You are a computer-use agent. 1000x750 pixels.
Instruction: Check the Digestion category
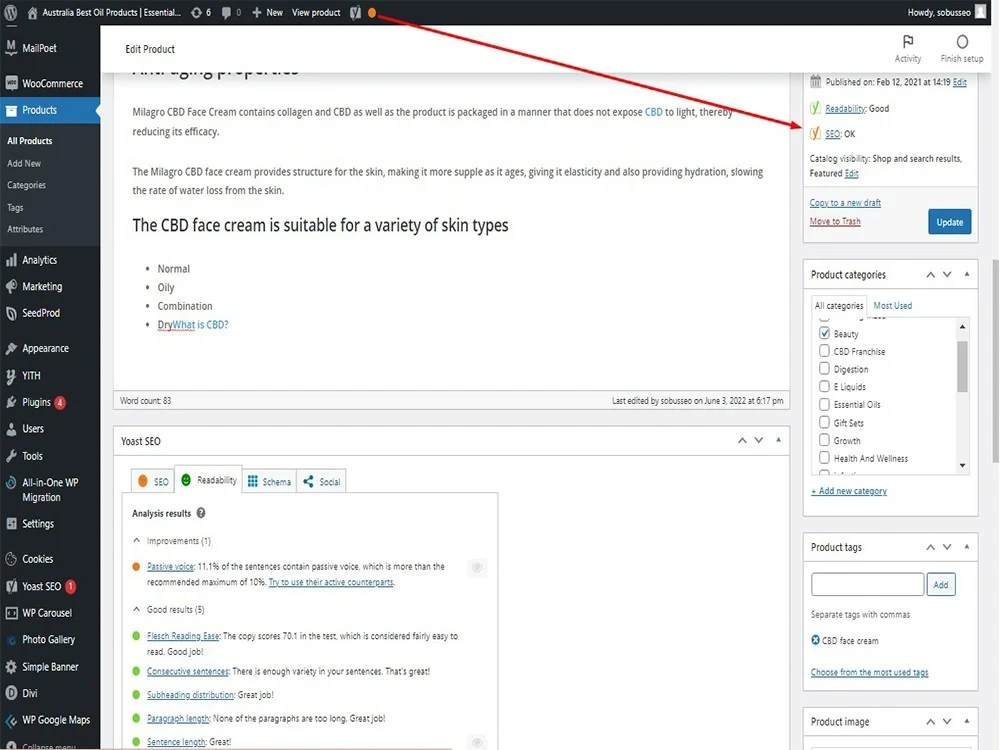point(824,369)
